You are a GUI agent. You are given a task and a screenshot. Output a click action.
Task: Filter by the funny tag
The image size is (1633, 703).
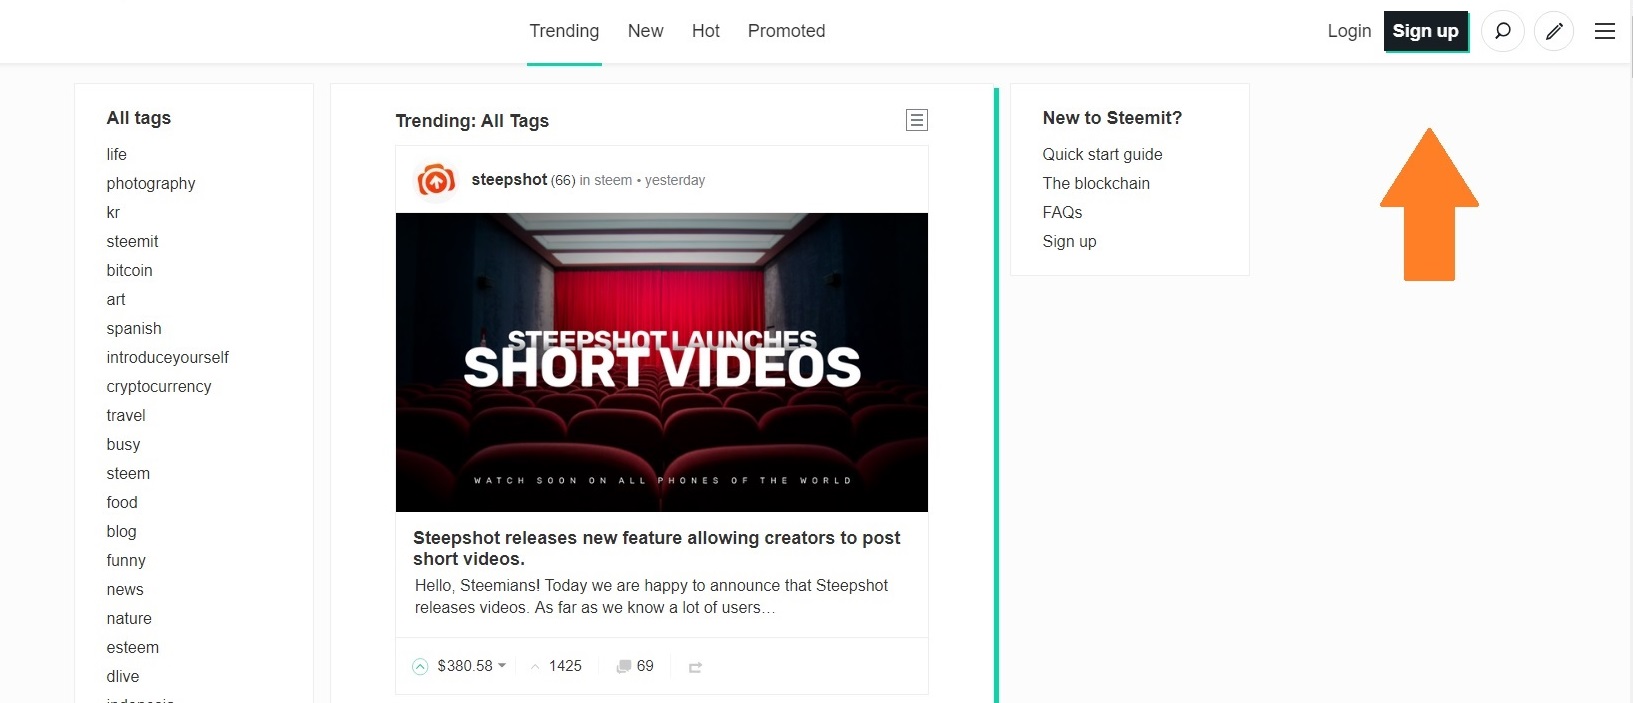[126, 560]
